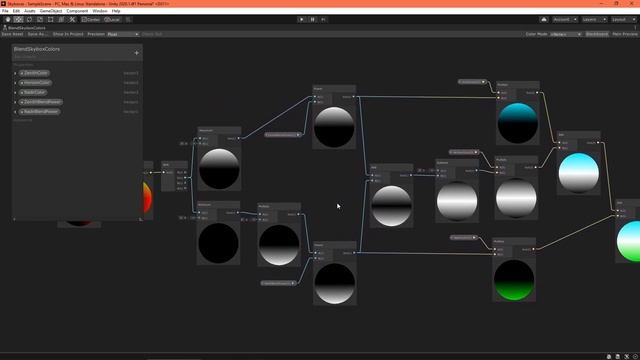
Task: Open the Account dropdown
Action: point(565,20)
